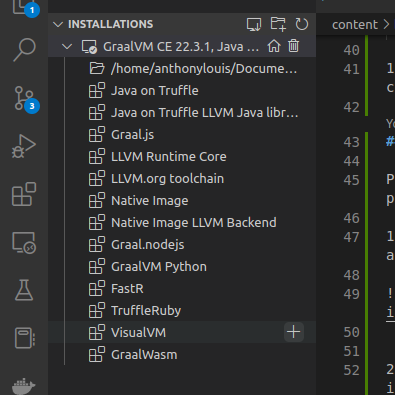Open the Explorer view in activity bar
This screenshot has width=395, height=395.
coord(24,7)
